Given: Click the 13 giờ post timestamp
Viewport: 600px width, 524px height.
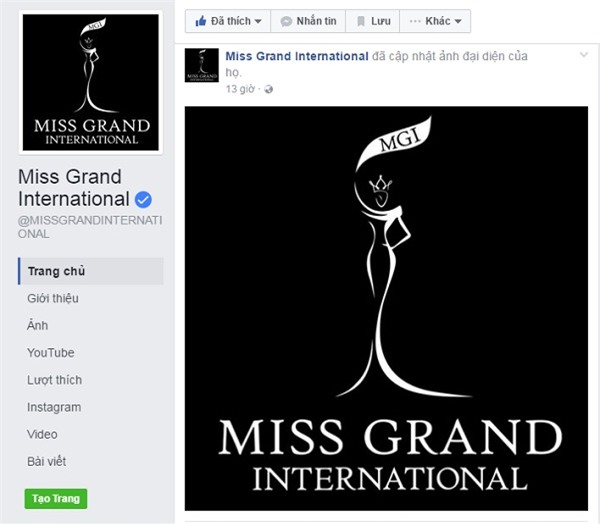Looking at the screenshot, I should click(x=240, y=89).
